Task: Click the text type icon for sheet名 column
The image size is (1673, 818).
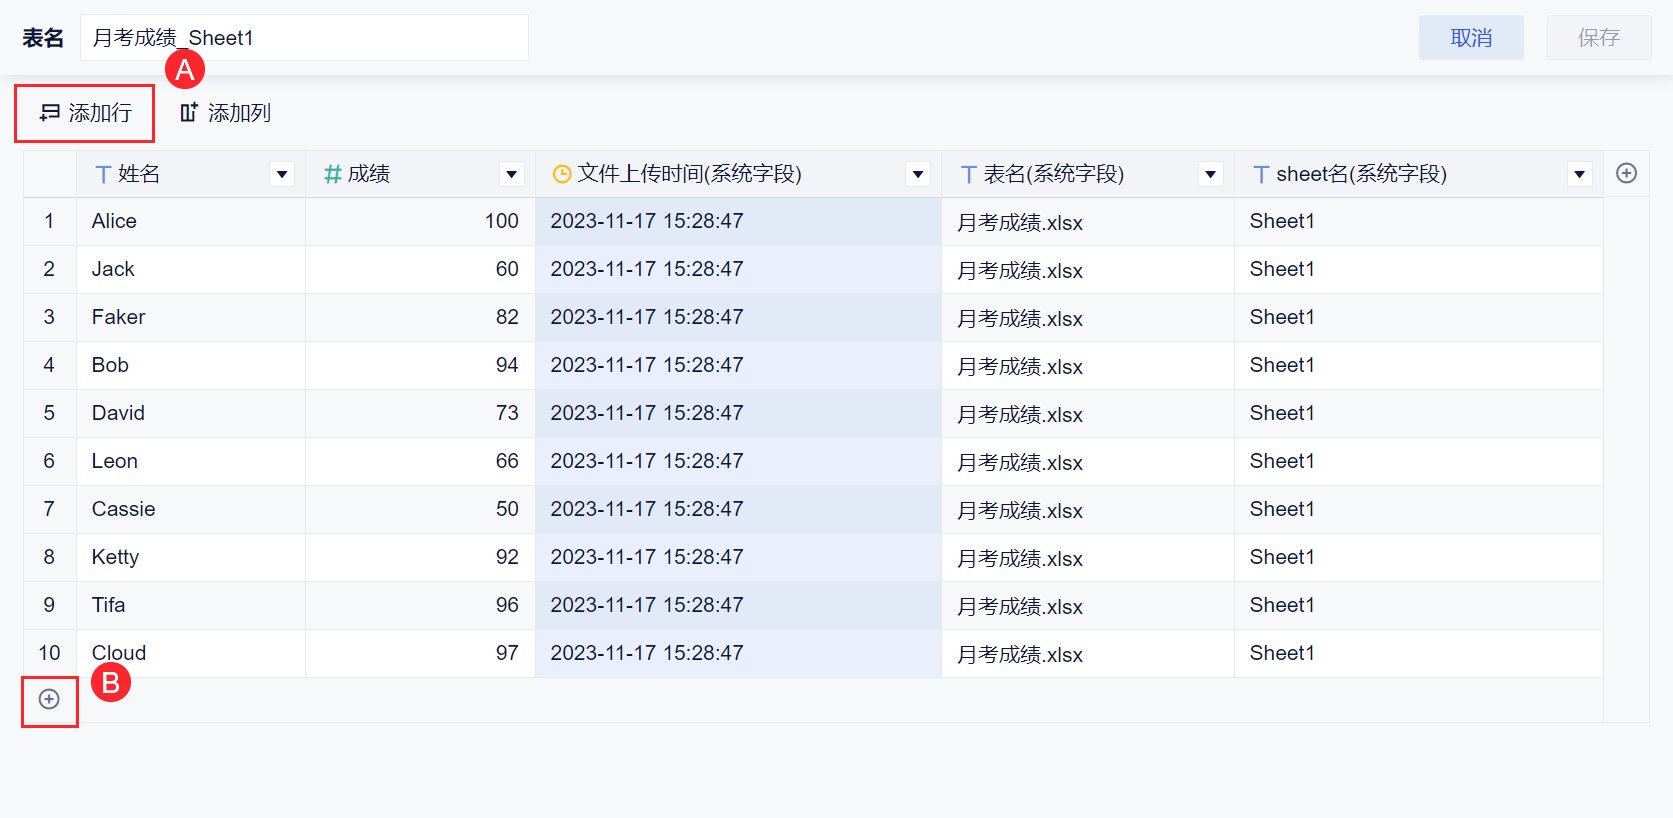Action: click(1261, 175)
